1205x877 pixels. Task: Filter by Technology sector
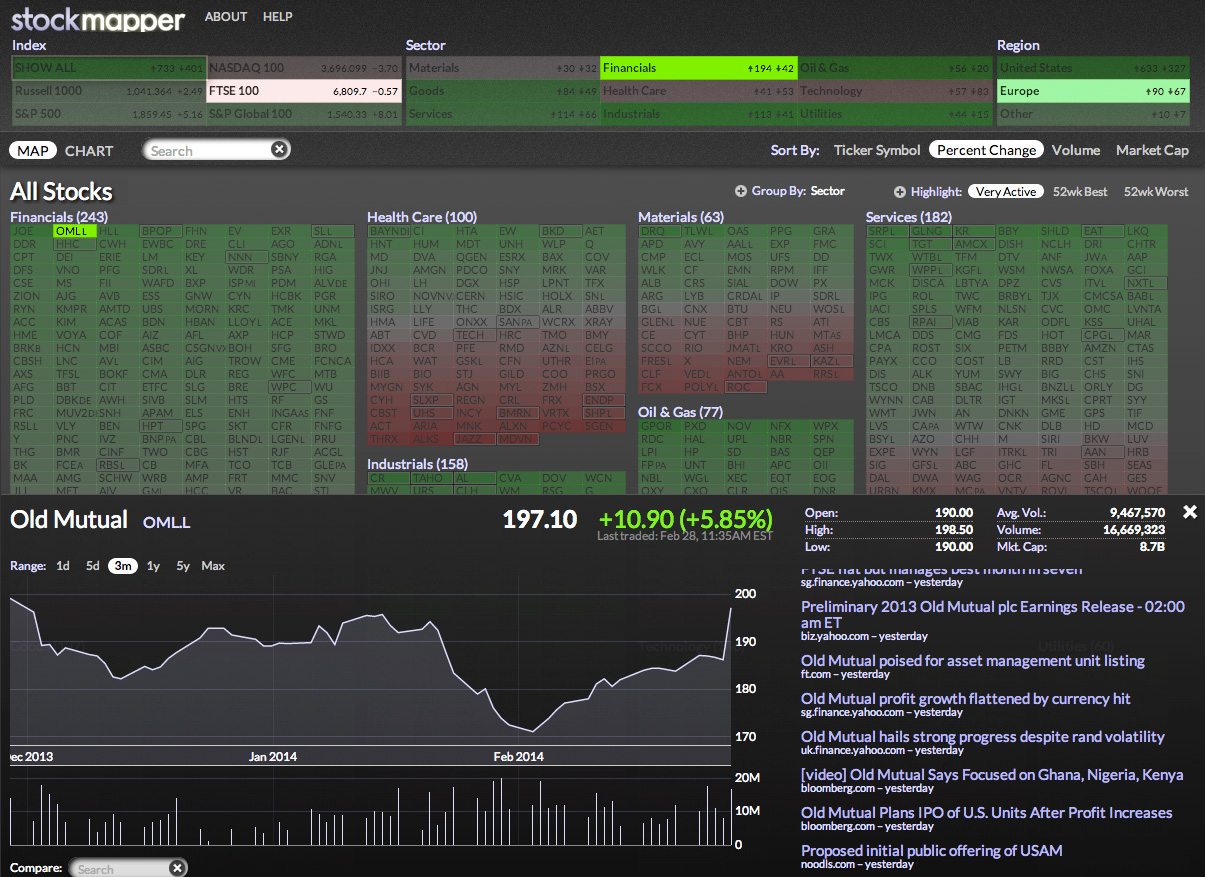point(894,91)
